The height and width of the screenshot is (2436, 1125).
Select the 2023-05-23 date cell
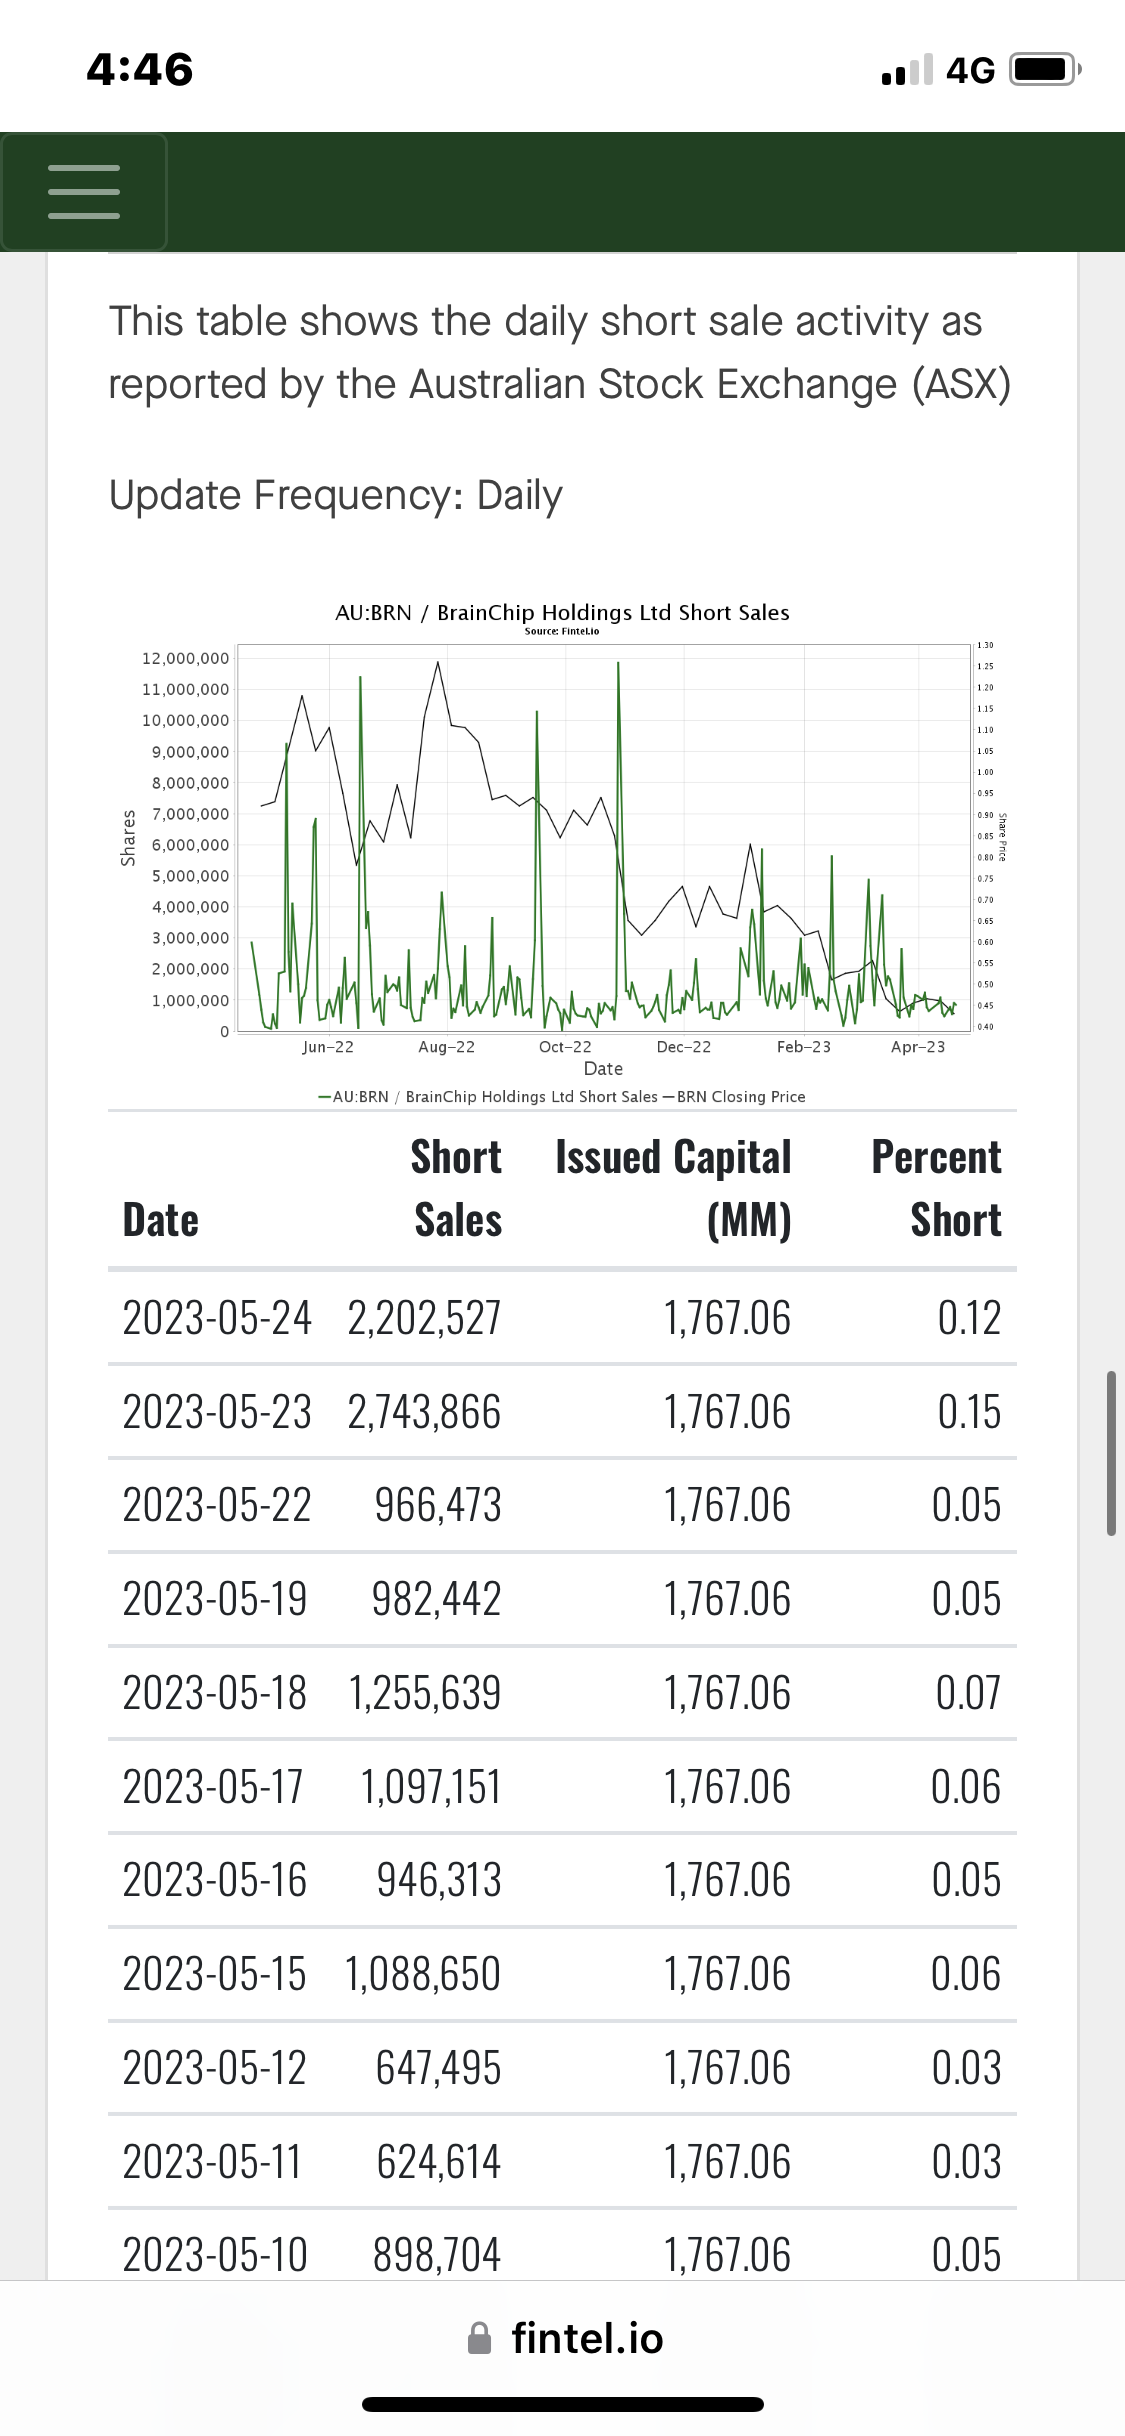point(217,1411)
